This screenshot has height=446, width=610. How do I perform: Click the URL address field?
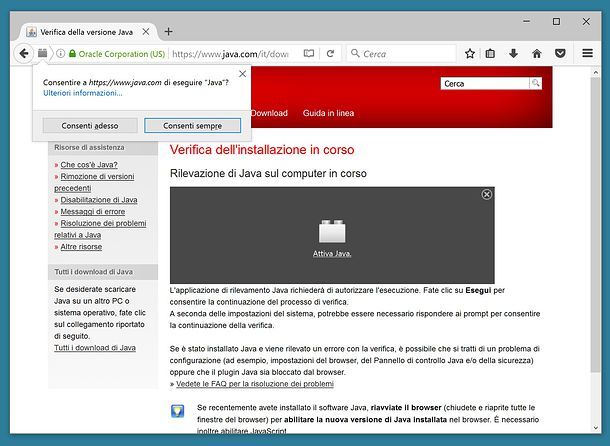230,54
